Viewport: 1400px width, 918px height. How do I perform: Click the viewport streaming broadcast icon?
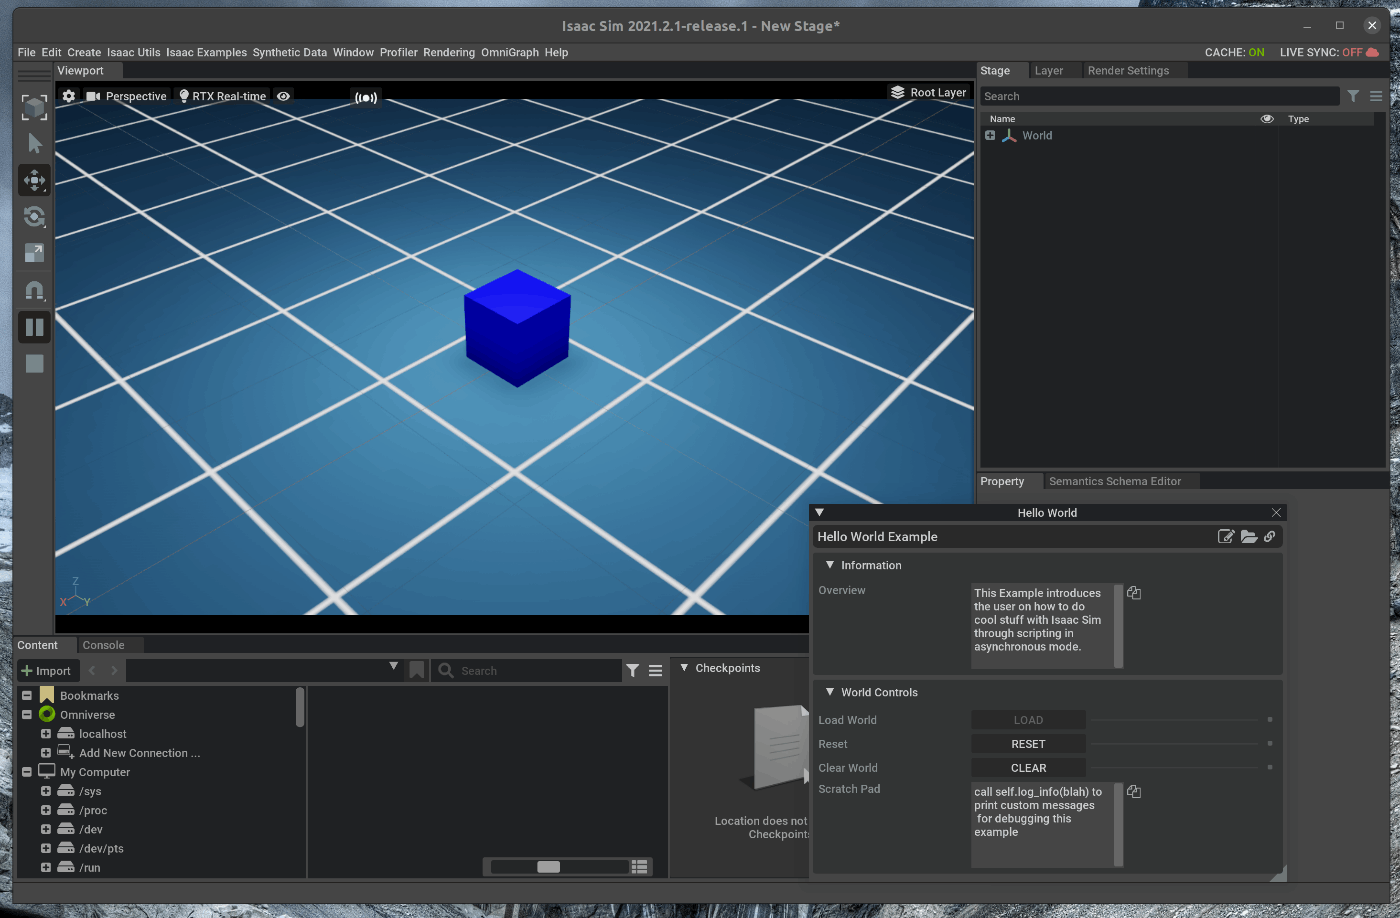[366, 97]
